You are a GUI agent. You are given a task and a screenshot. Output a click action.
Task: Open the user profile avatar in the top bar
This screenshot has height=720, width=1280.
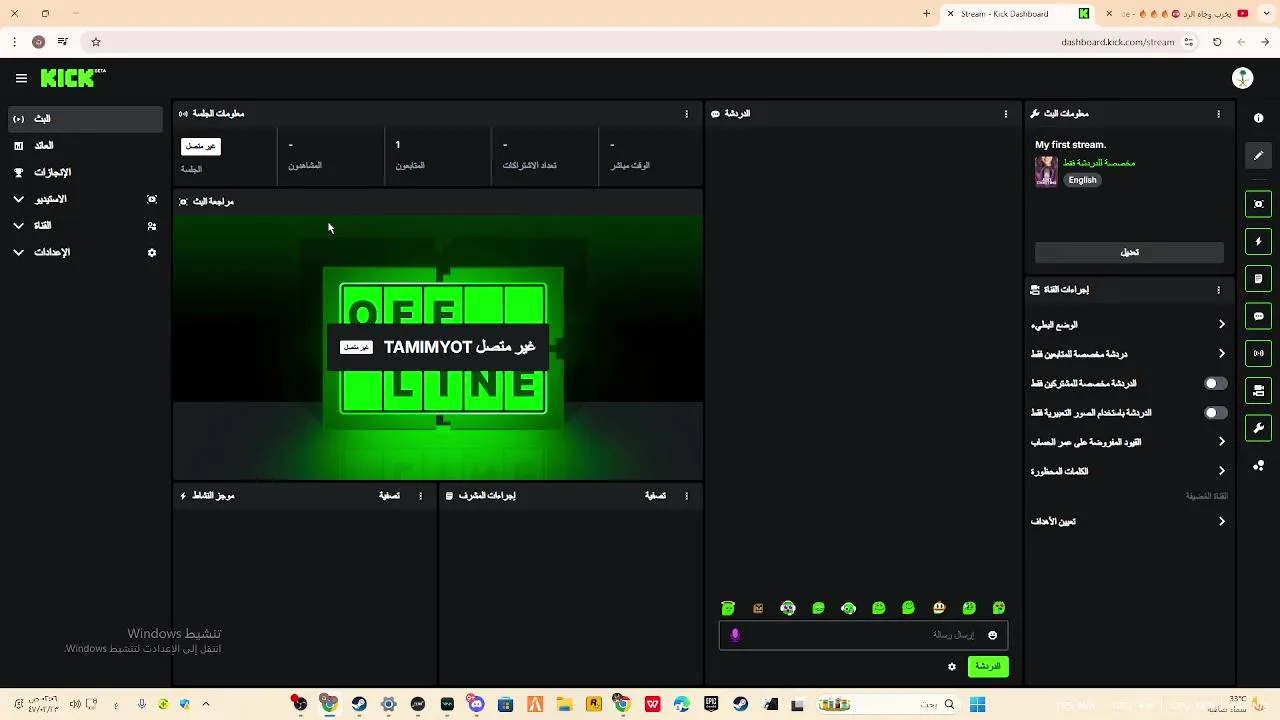(x=1242, y=78)
